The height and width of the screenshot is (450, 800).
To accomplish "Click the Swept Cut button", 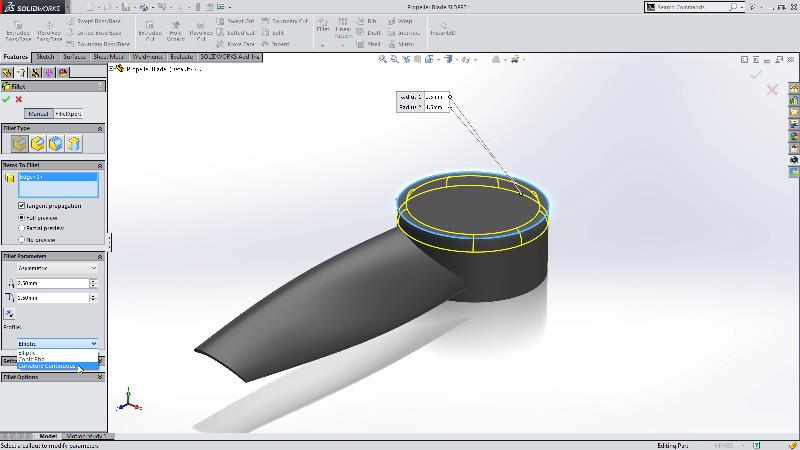I will click(x=235, y=21).
